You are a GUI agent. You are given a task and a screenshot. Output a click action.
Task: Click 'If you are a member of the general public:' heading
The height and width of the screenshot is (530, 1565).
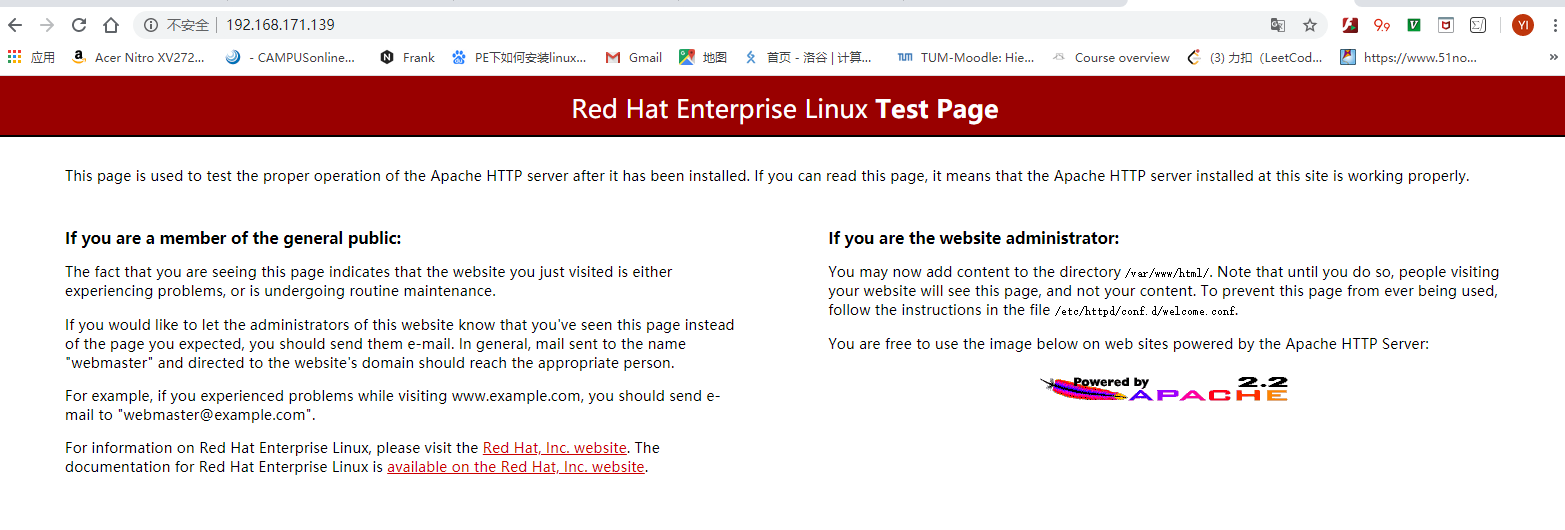[x=233, y=238]
